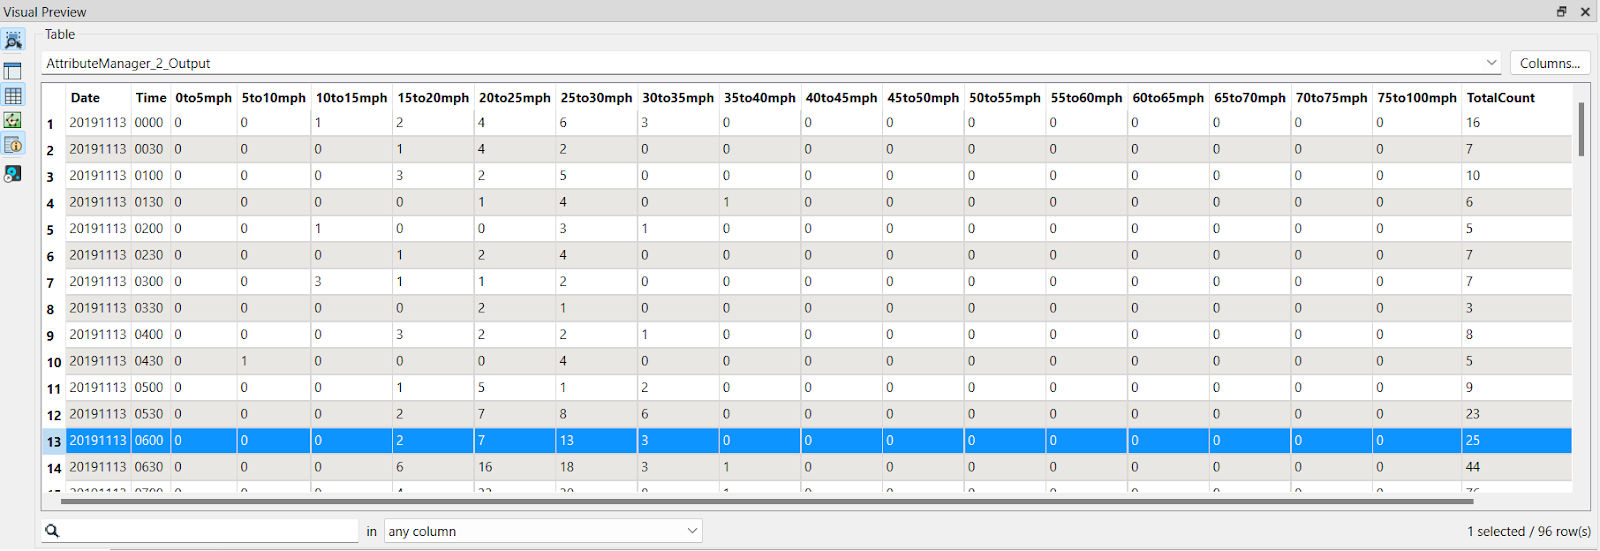Screen dimensions: 1600x551
Task: Click the 70to75mph column header
Action: pos(1332,98)
